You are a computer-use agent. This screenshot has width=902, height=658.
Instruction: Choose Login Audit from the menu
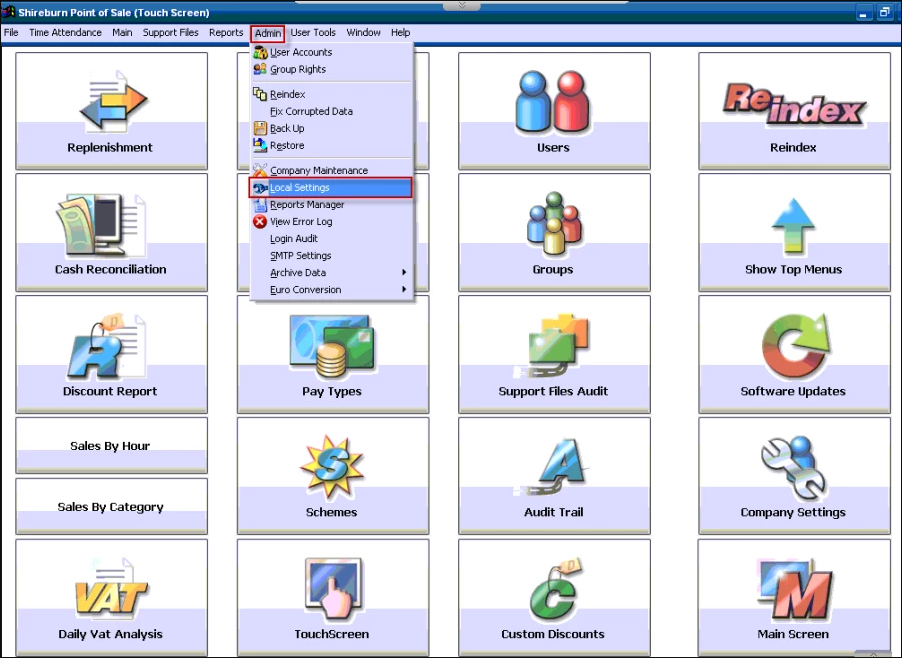click(x=332, y=239)
